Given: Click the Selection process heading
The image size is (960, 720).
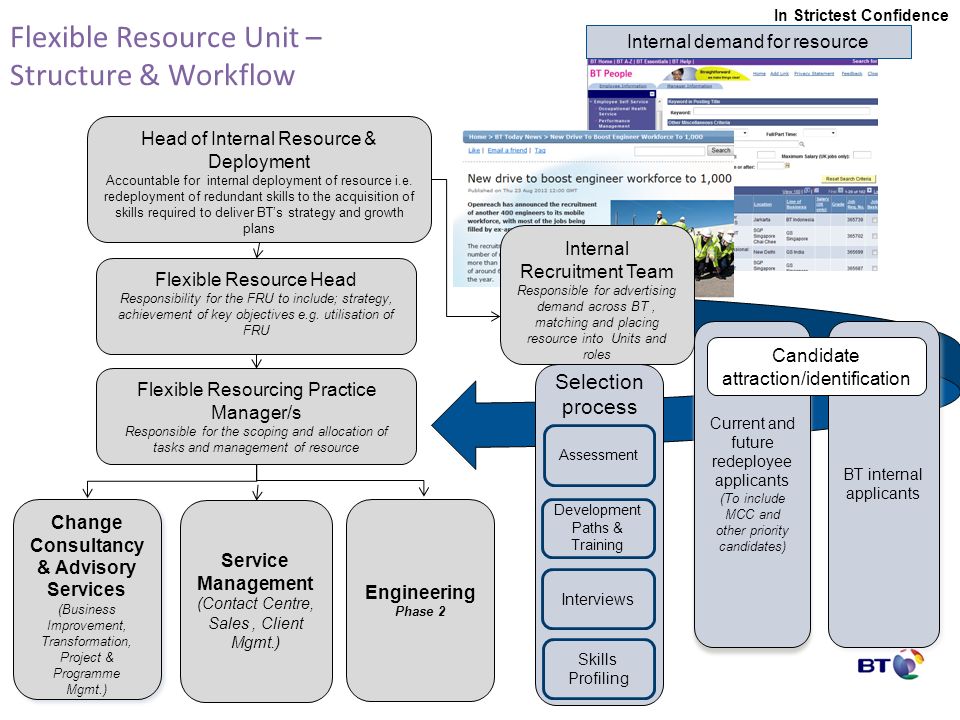Looking at the screenshot, I should point(599,394).
